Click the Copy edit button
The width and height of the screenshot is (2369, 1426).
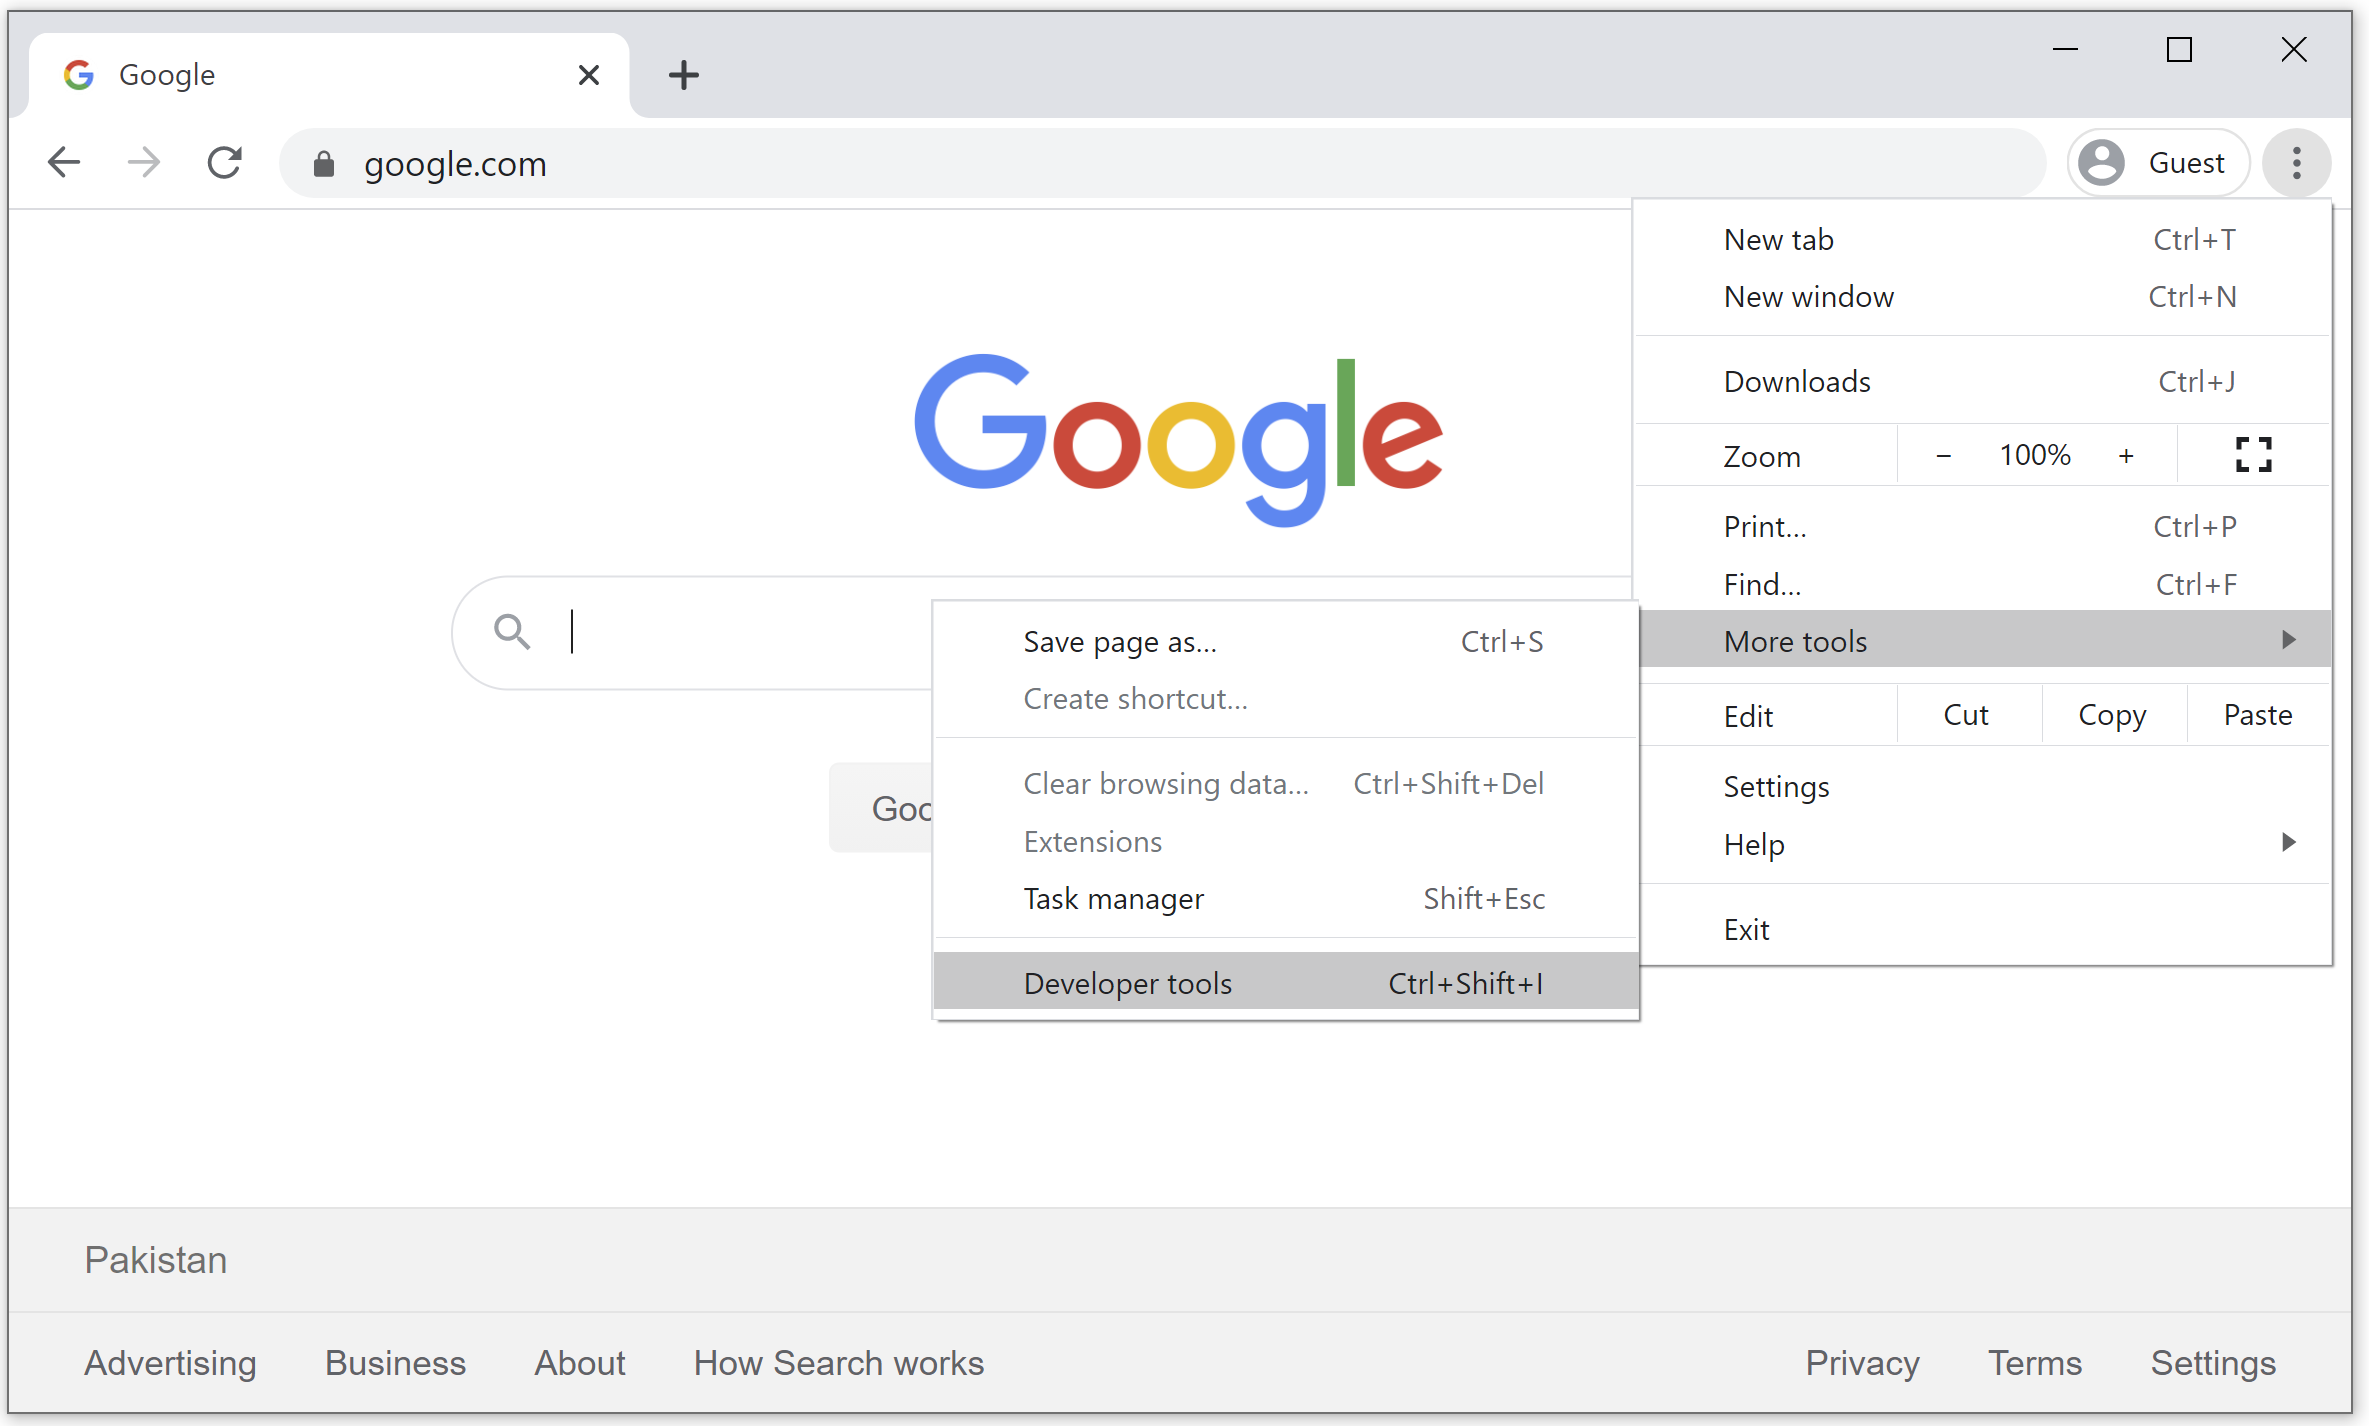click(2111, 715)
